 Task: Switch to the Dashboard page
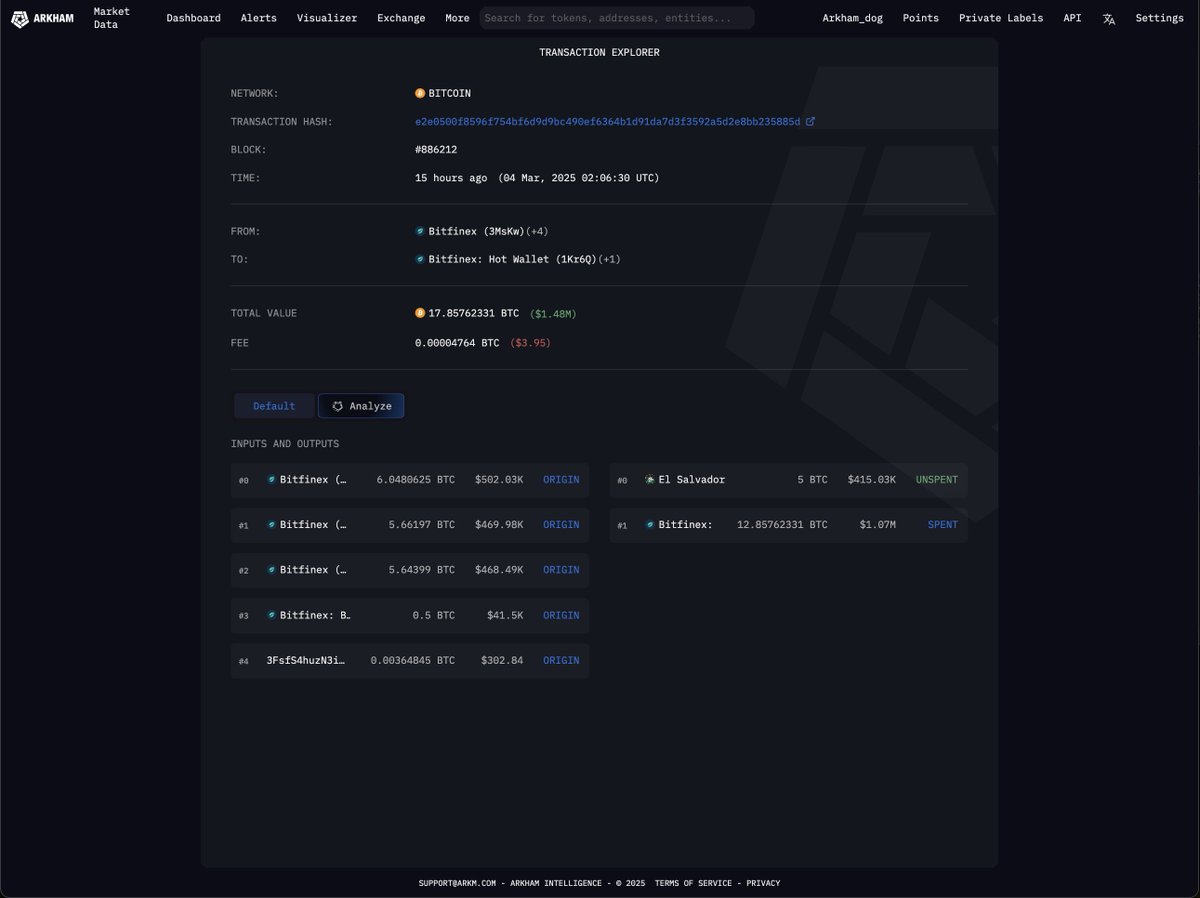click(x=193, y=18)
